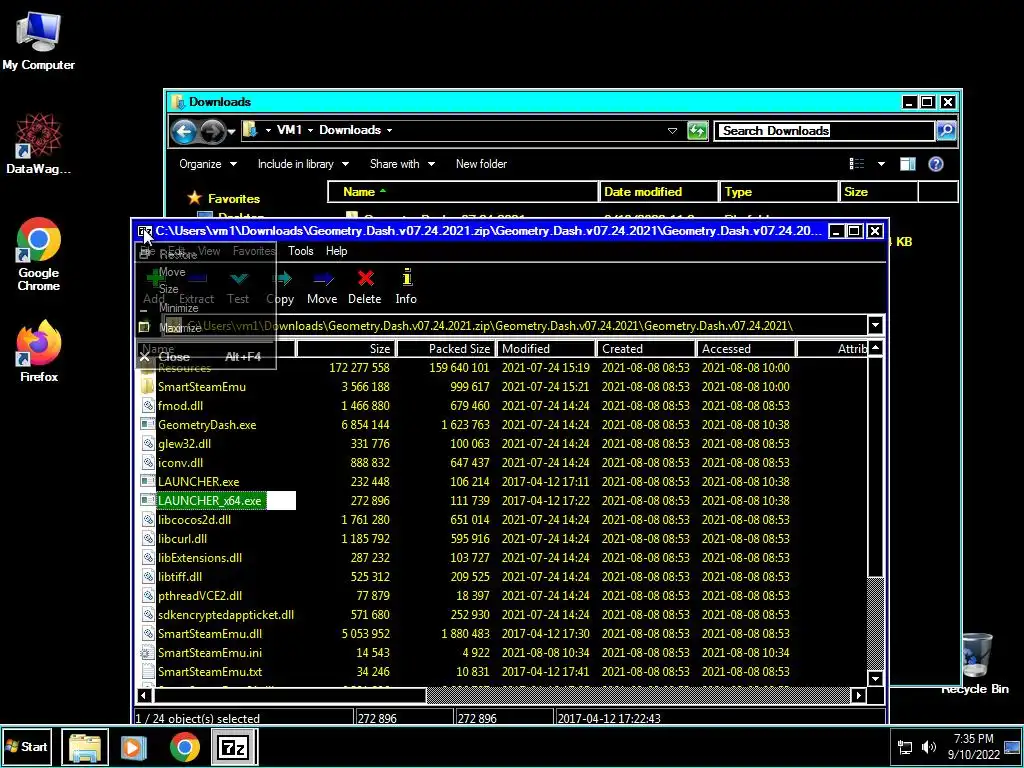Click the 7z taskbar button

point(234,747)
